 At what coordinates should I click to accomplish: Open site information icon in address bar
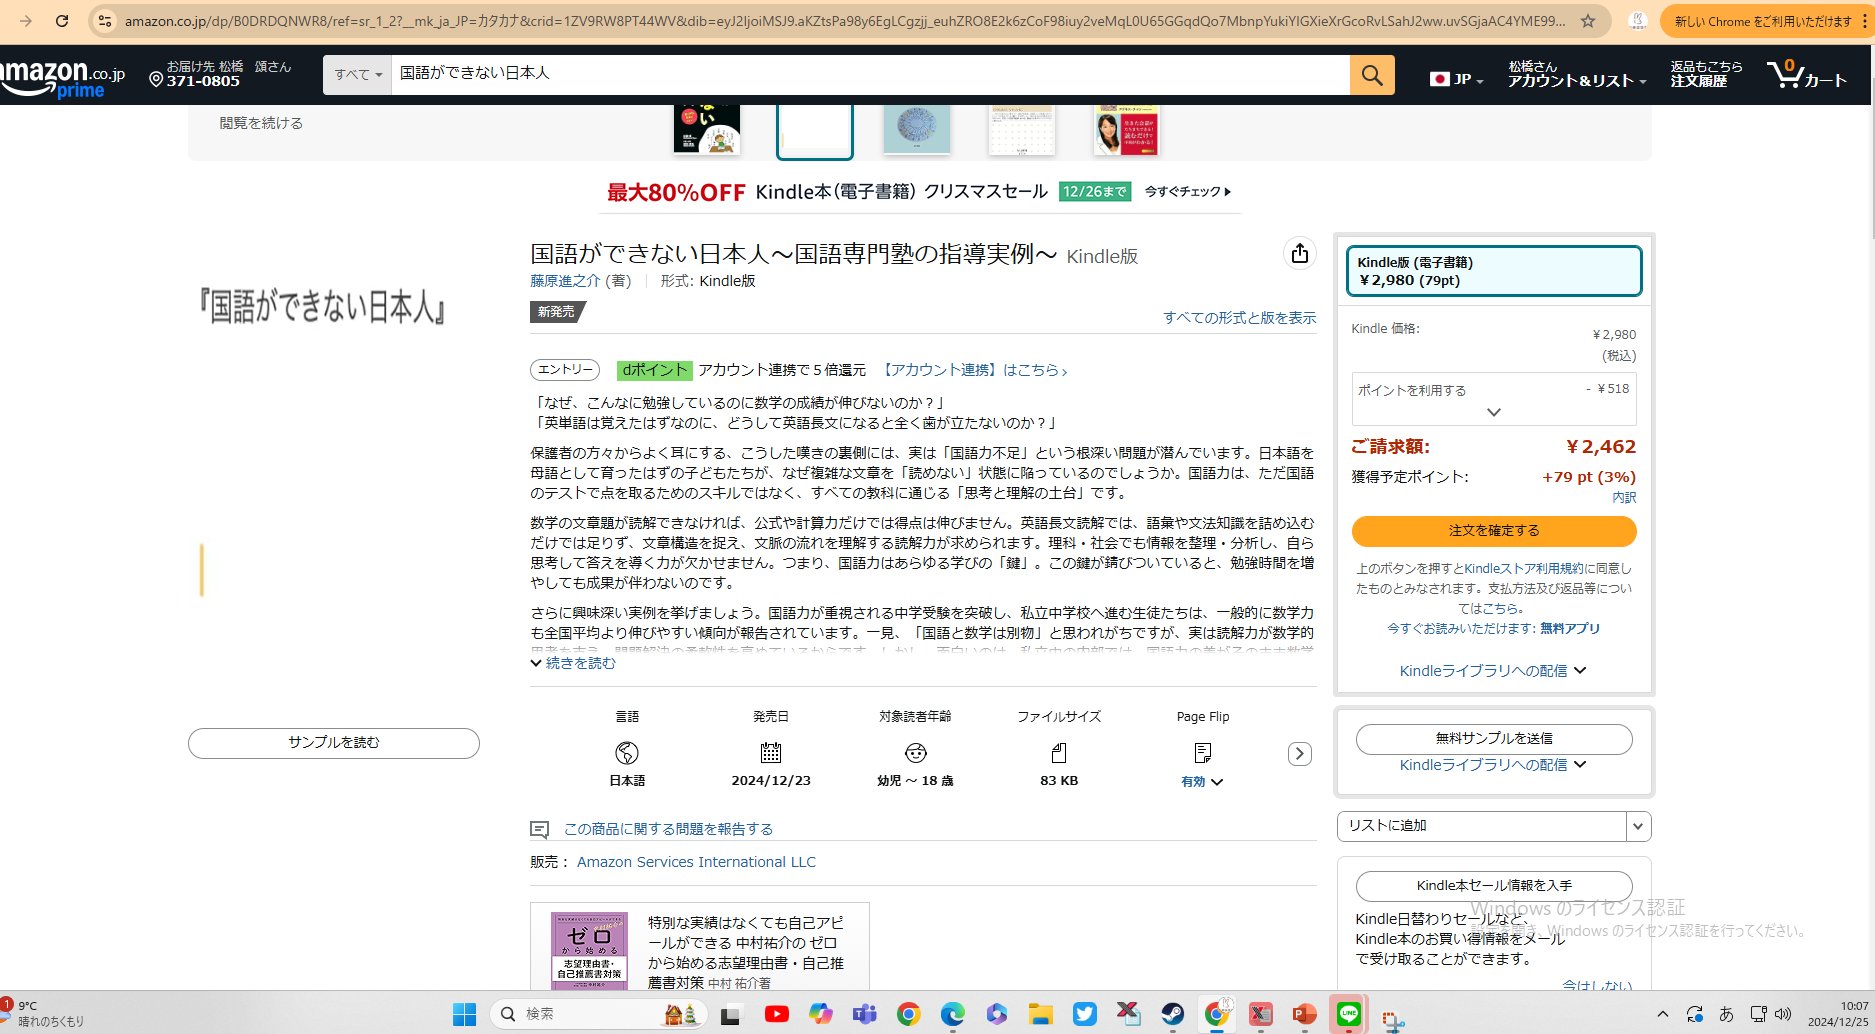(104, 21)
